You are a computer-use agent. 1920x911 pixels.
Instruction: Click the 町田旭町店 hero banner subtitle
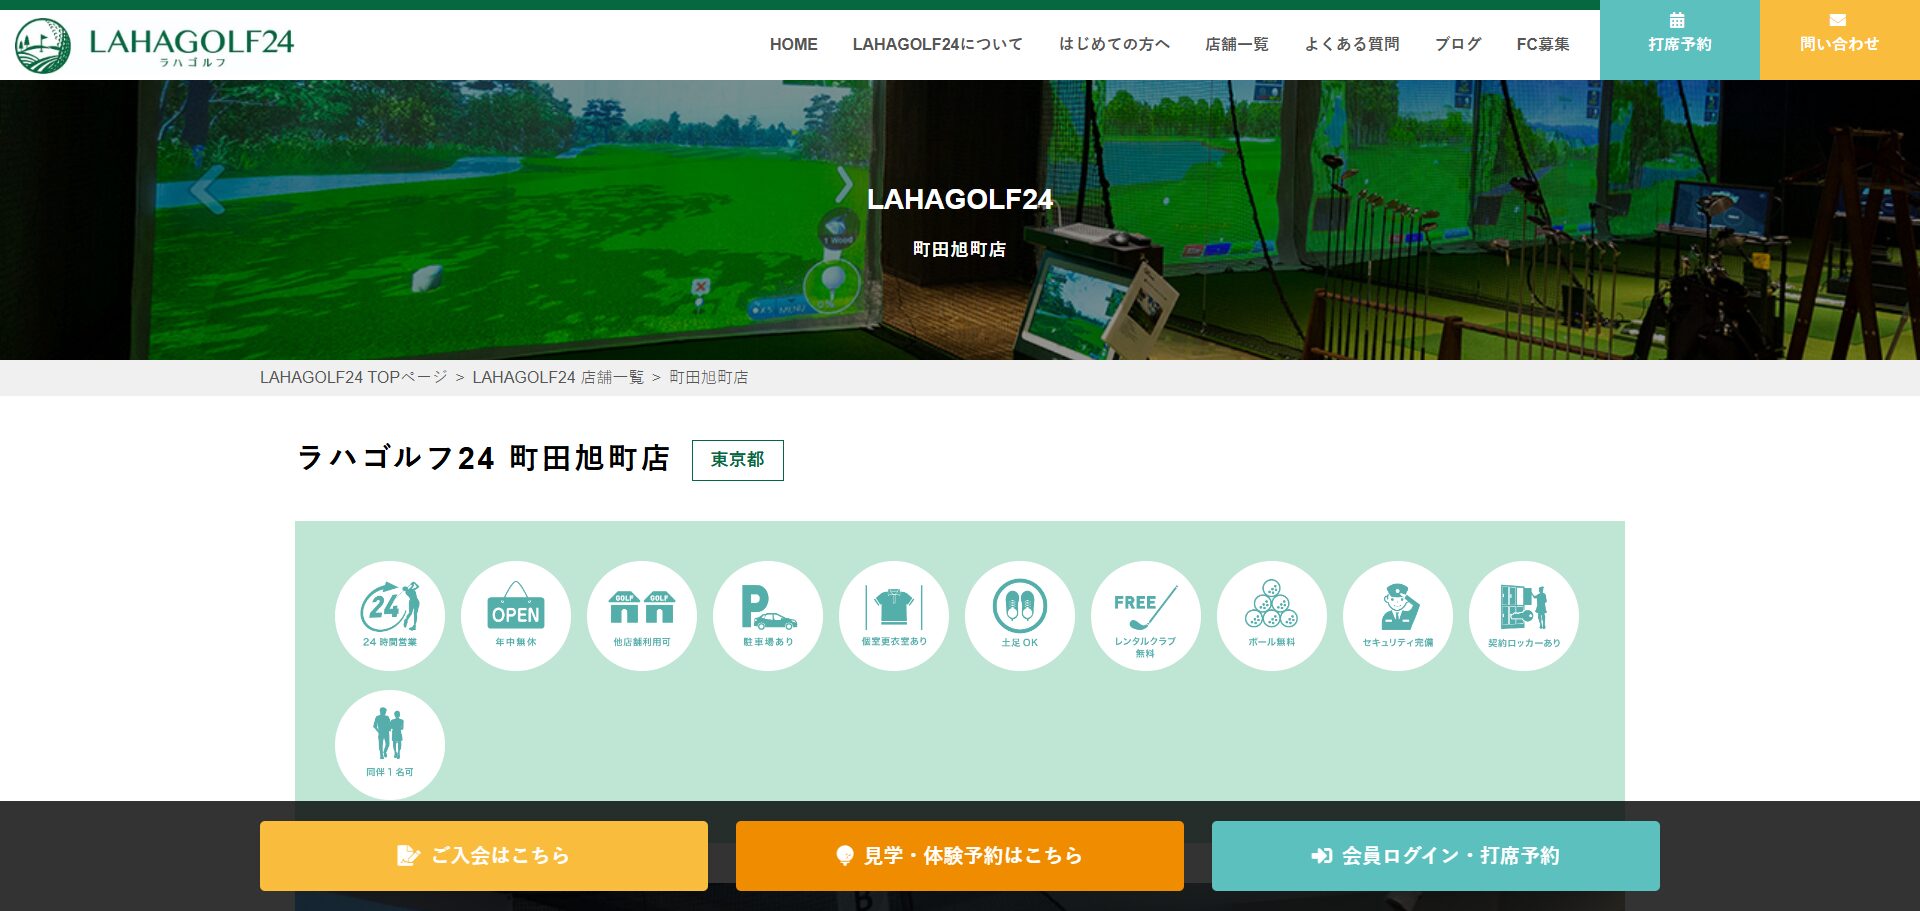pos(960,249)
